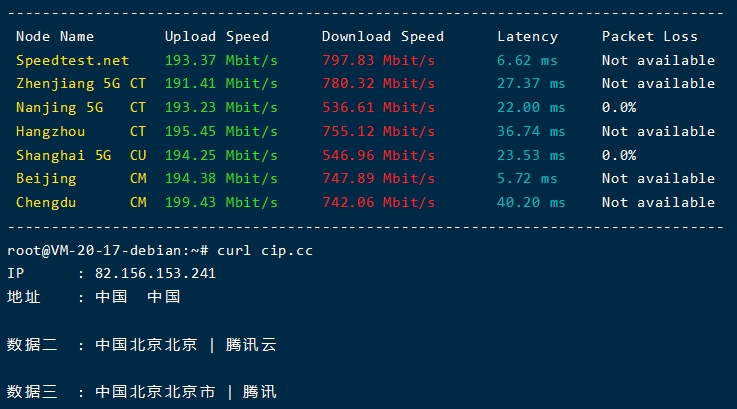Select the curl cip.cc command text
The image size is (737, 409).
click(265, 251)
